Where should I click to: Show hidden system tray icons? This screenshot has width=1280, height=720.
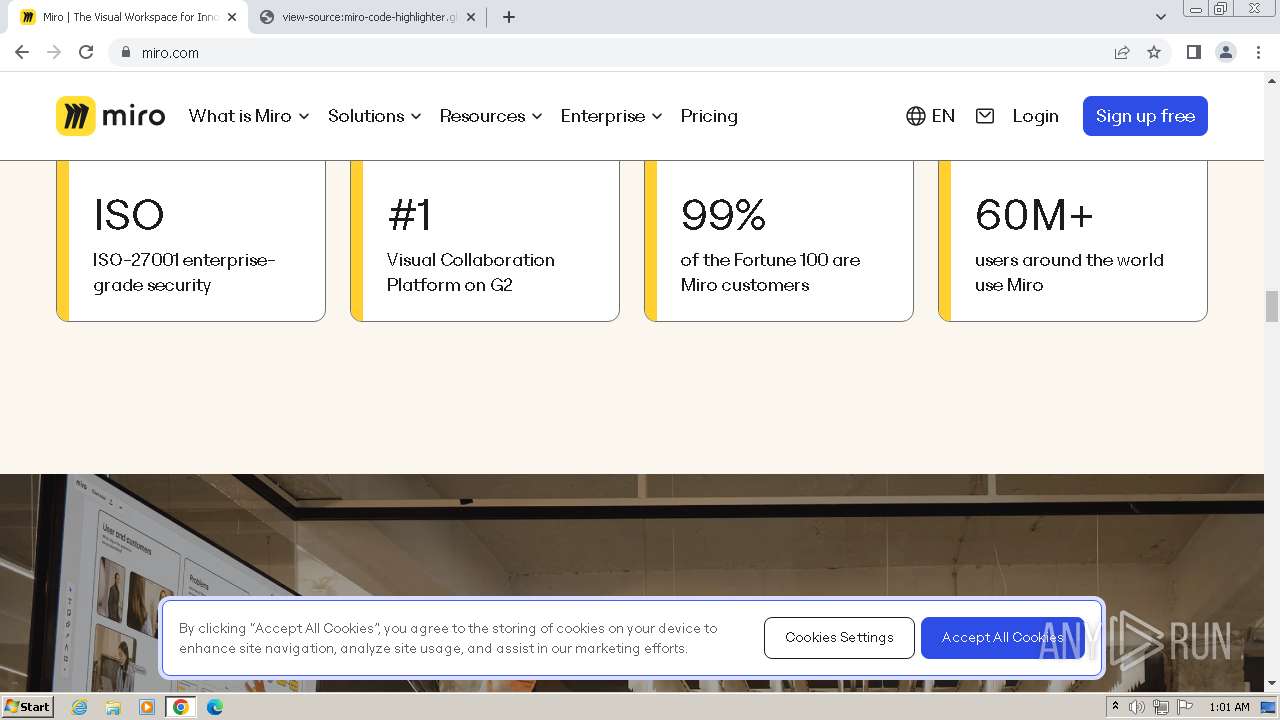click(x=1115, y=707)
